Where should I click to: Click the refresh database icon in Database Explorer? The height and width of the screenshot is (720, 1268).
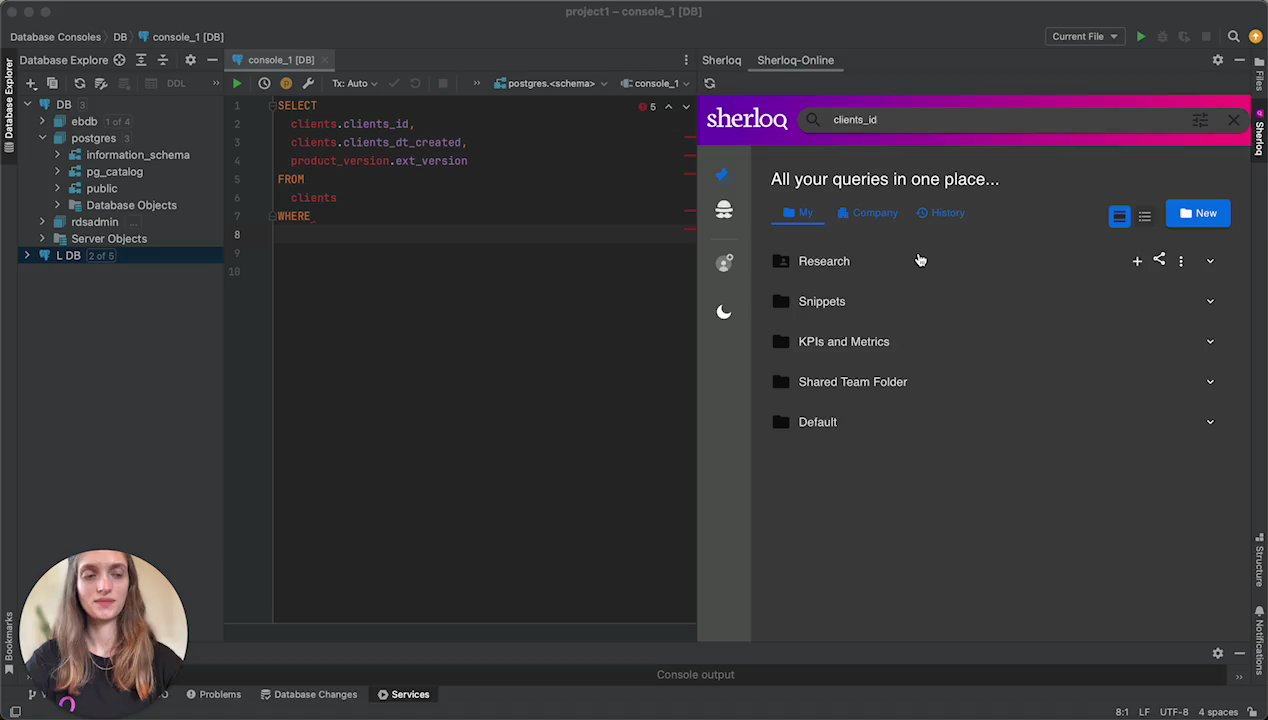pos(80,84)
